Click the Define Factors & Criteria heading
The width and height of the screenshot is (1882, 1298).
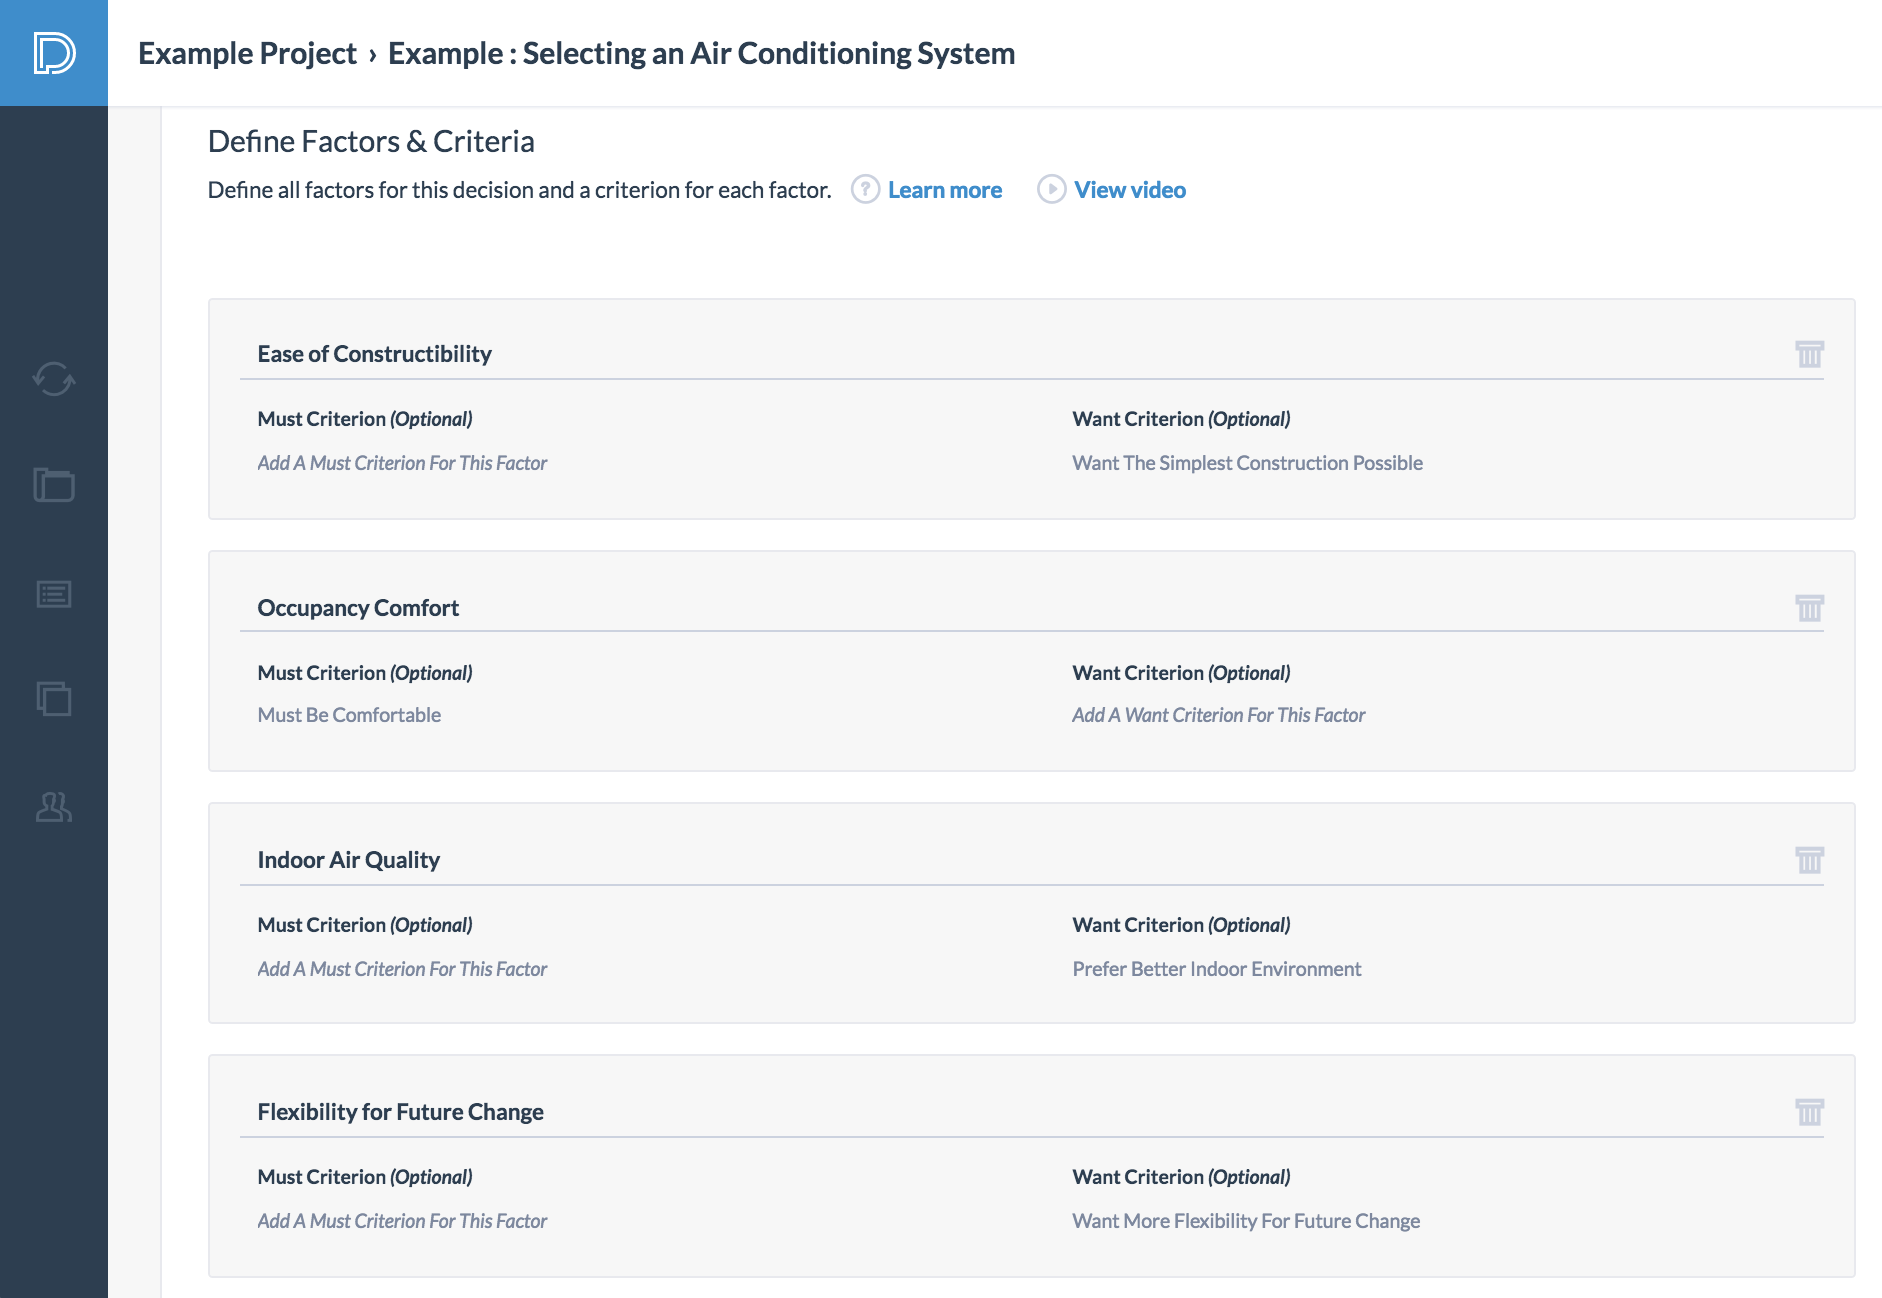point(371,141)
